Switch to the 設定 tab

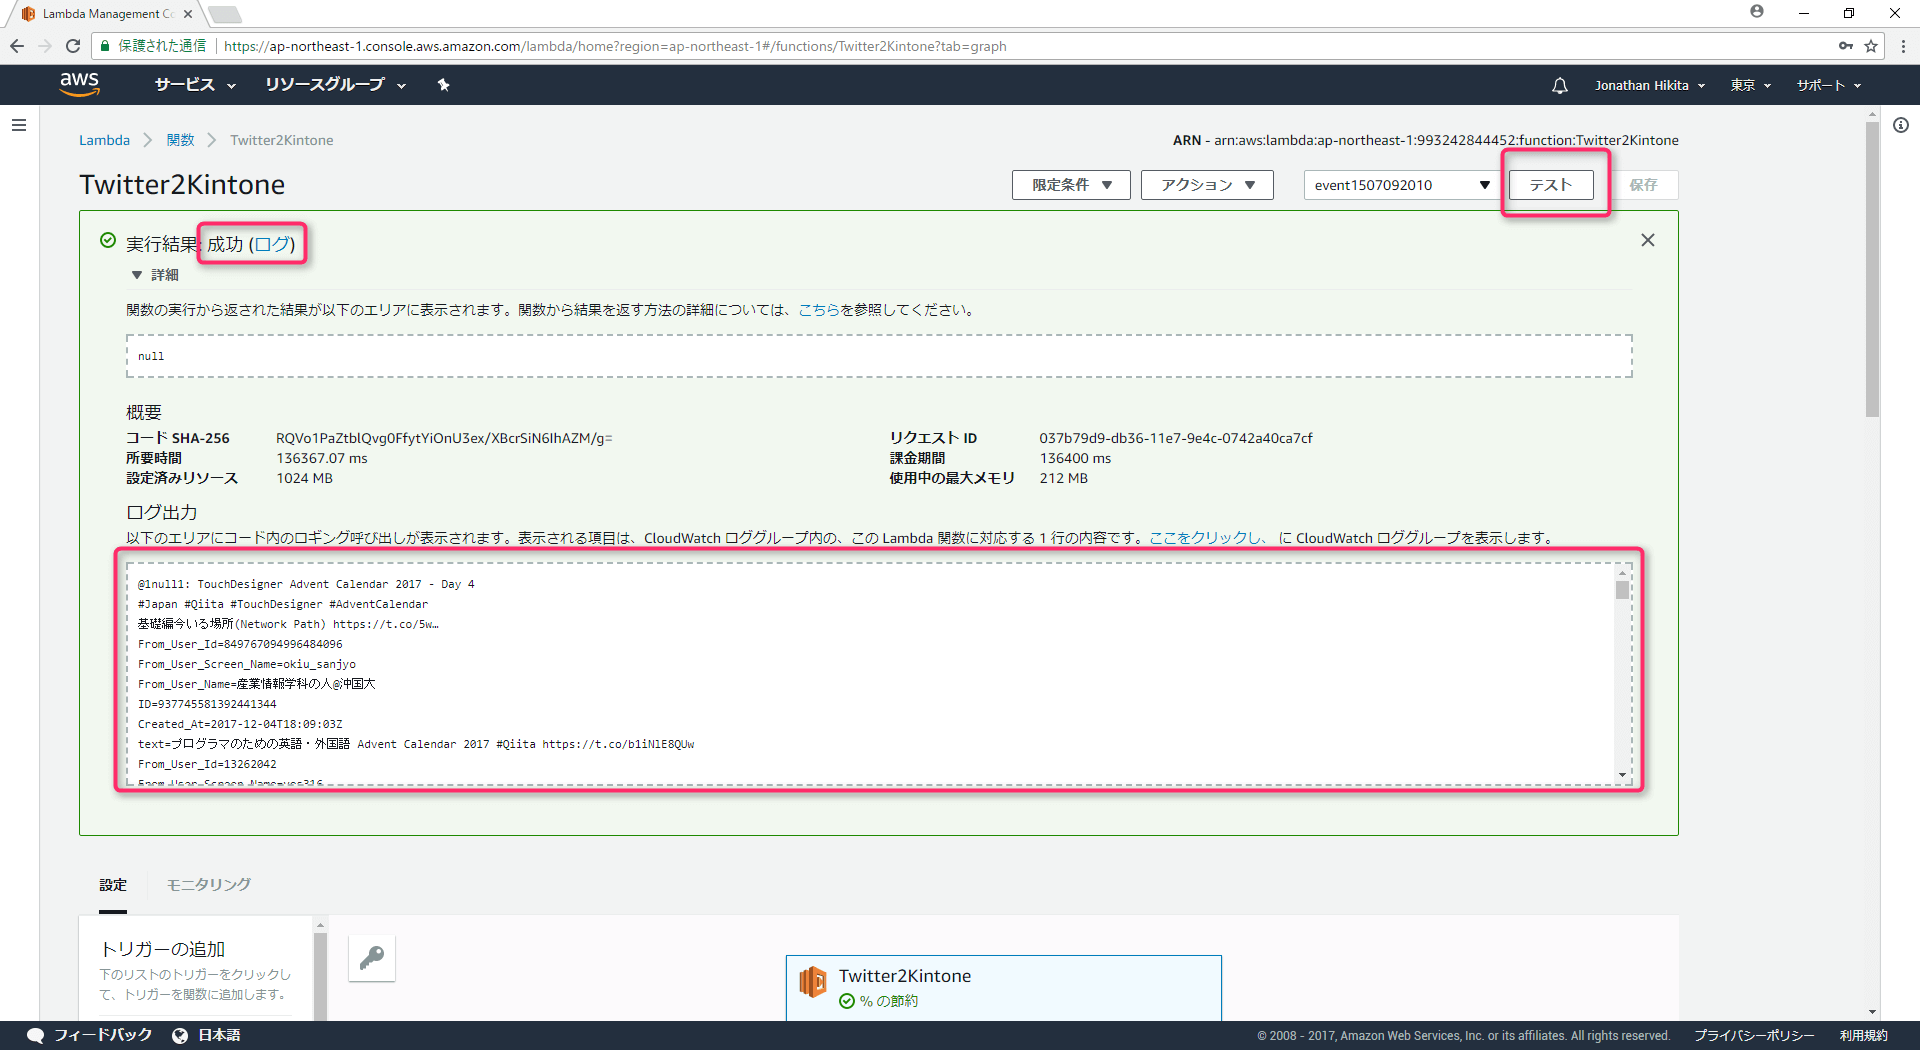[x=113, y=885]
